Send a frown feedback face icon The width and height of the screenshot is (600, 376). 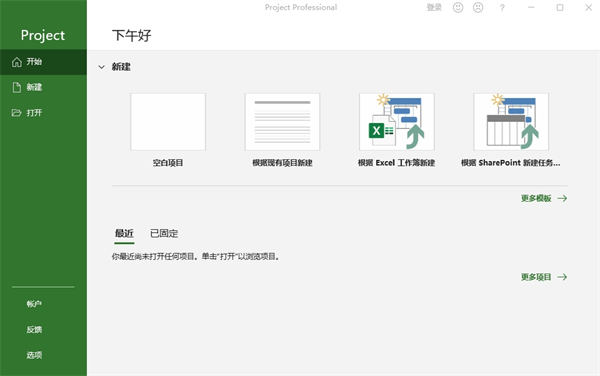[x=478, y=7]
